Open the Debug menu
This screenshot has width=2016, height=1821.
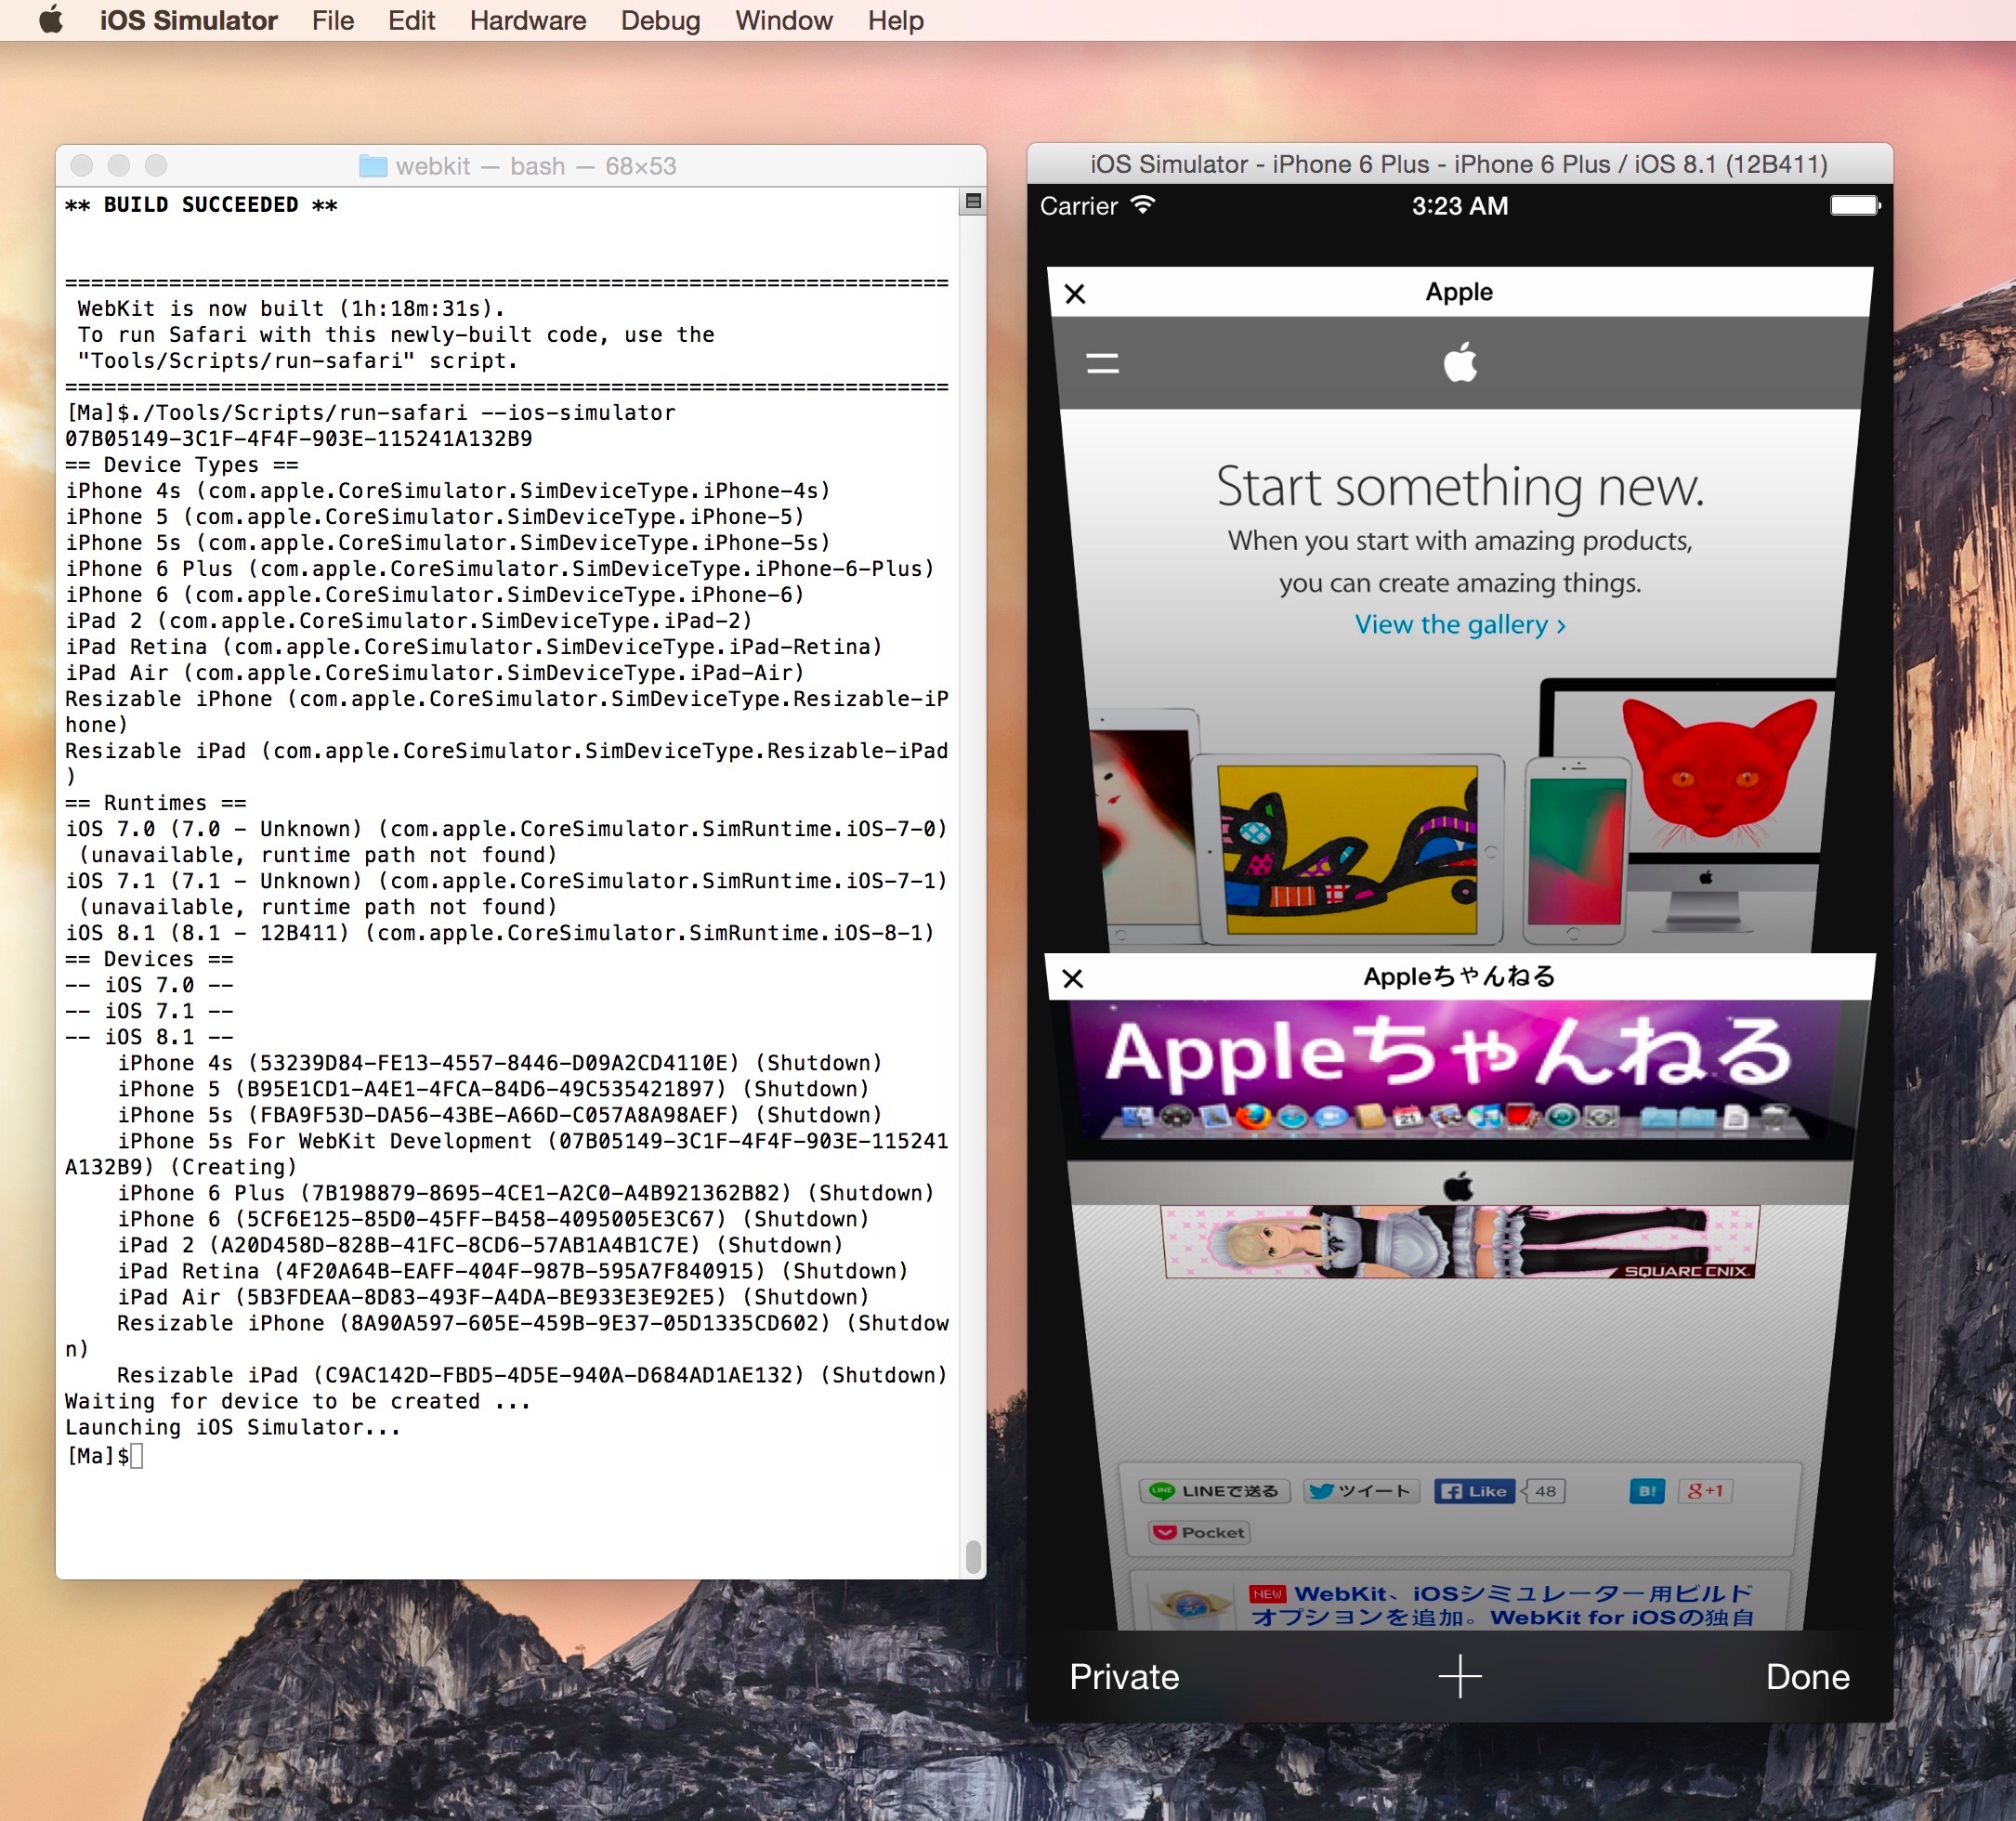[660, 20]
